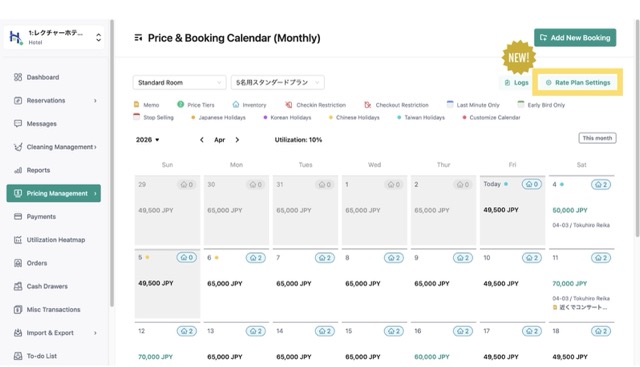Click the Memo legend icon
Viewport: 640px width, 367px height.
pyautogui.click(x=136, y=105)
